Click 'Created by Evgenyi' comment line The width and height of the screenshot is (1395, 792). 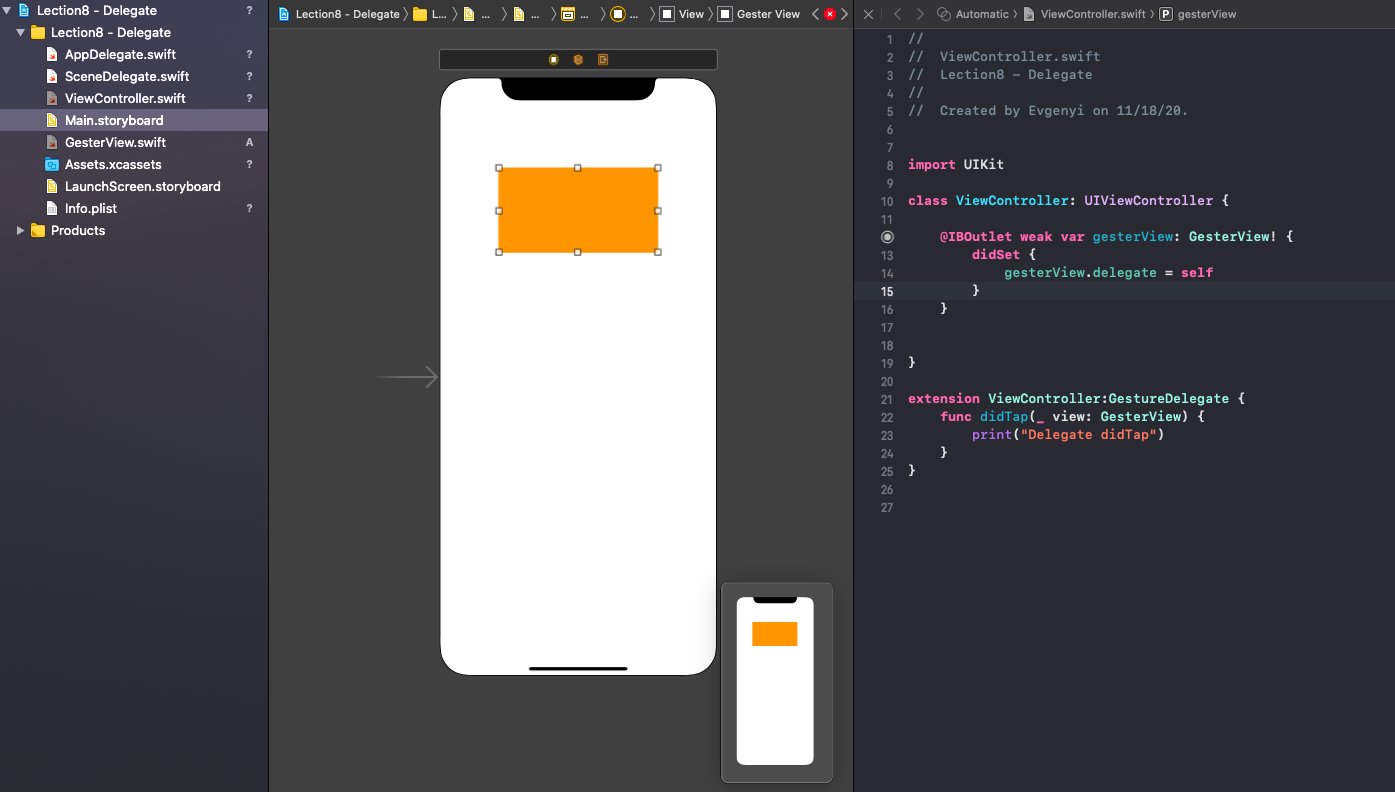[x=1048, y=110]
